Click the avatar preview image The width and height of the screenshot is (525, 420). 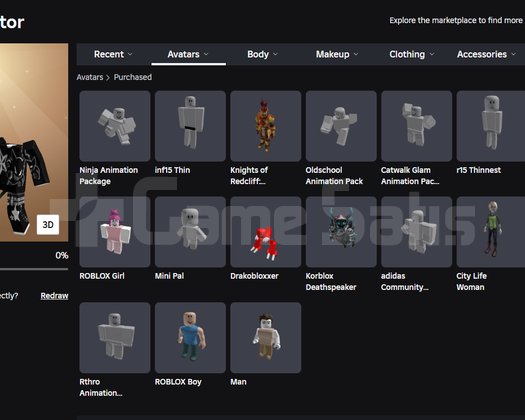tap(34, 142)
